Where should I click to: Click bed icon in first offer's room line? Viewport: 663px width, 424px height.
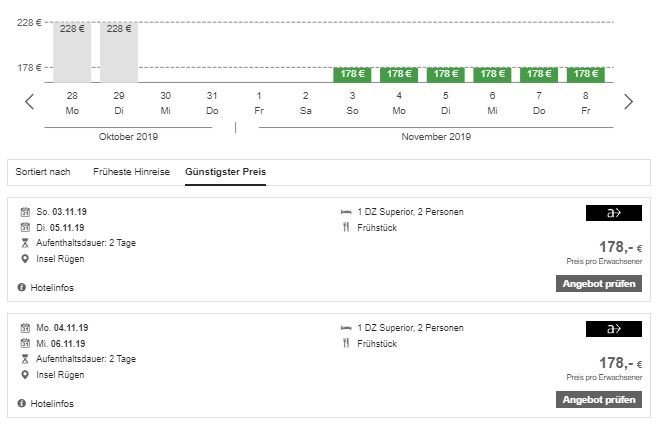(346, 212)
